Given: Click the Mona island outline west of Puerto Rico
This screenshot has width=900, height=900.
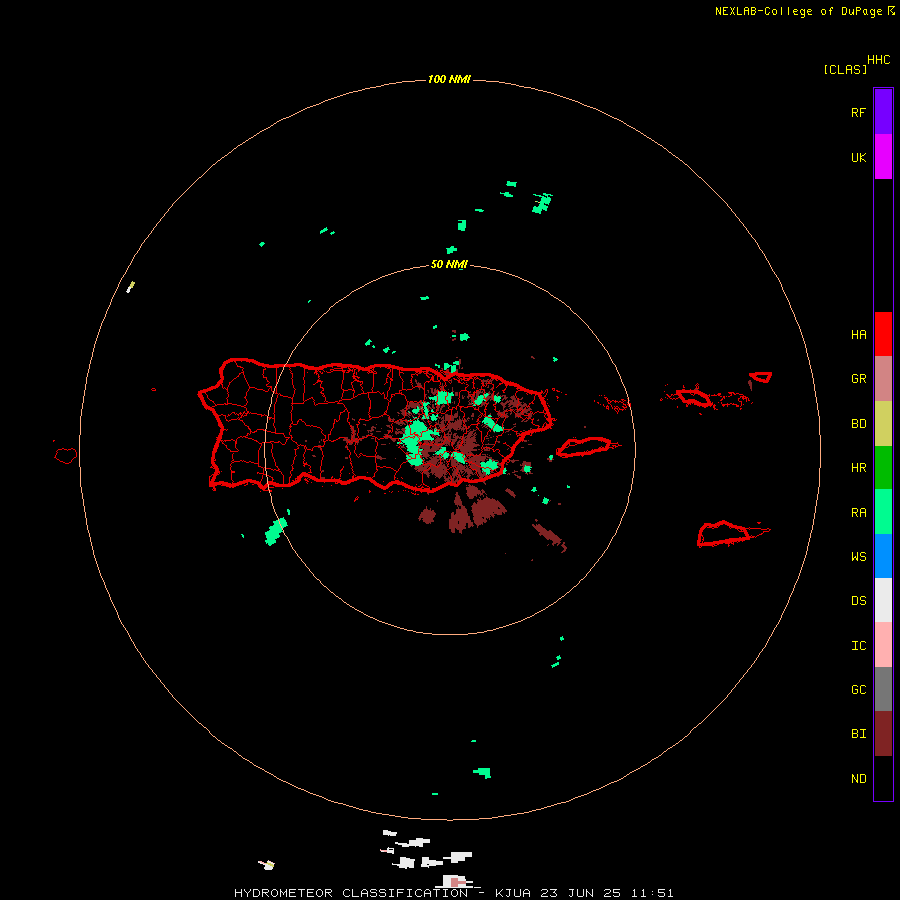Looking at the screenshot, I should click(x=66, y=456).
